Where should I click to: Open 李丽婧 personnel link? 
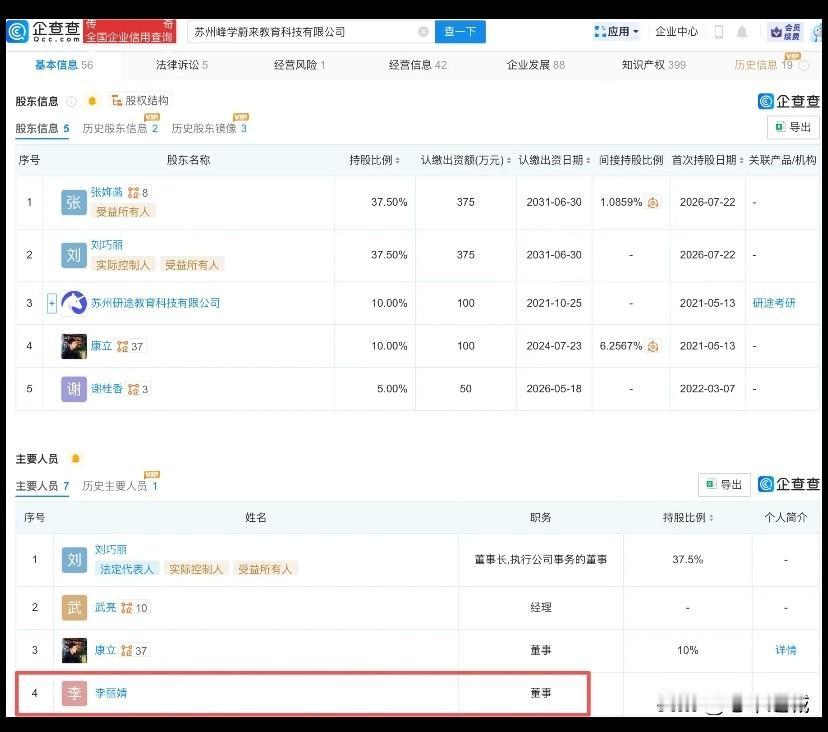pyautogui.click(x=111, y=693)
